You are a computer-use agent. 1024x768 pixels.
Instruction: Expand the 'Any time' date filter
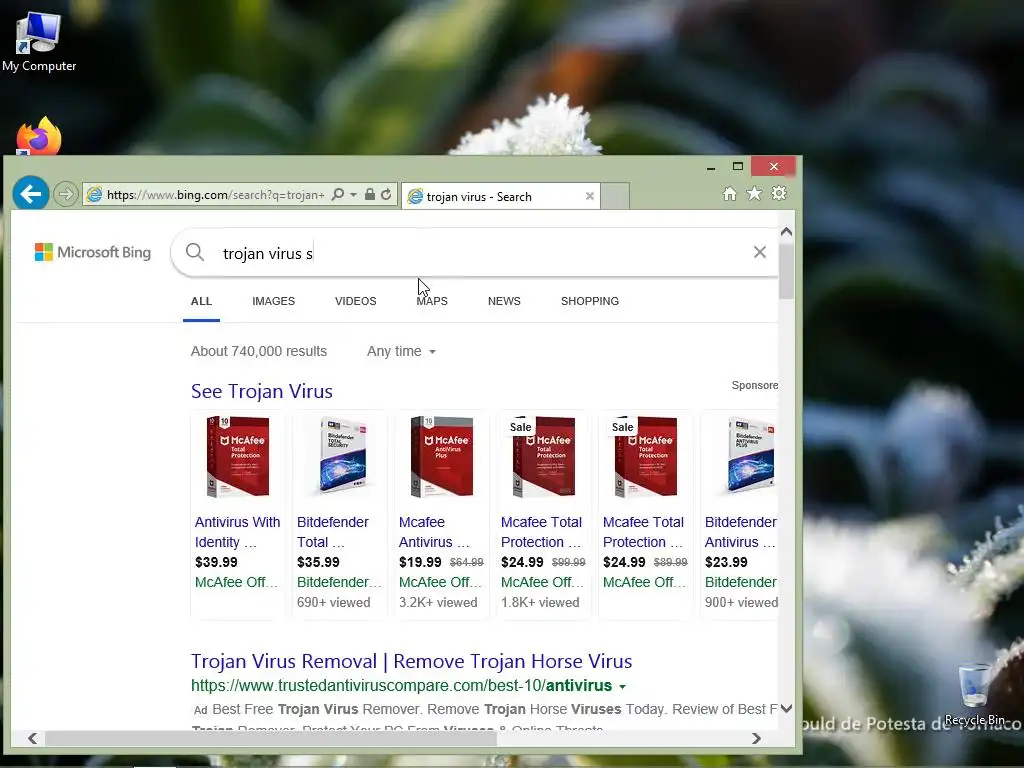click(x=401, y=351)
